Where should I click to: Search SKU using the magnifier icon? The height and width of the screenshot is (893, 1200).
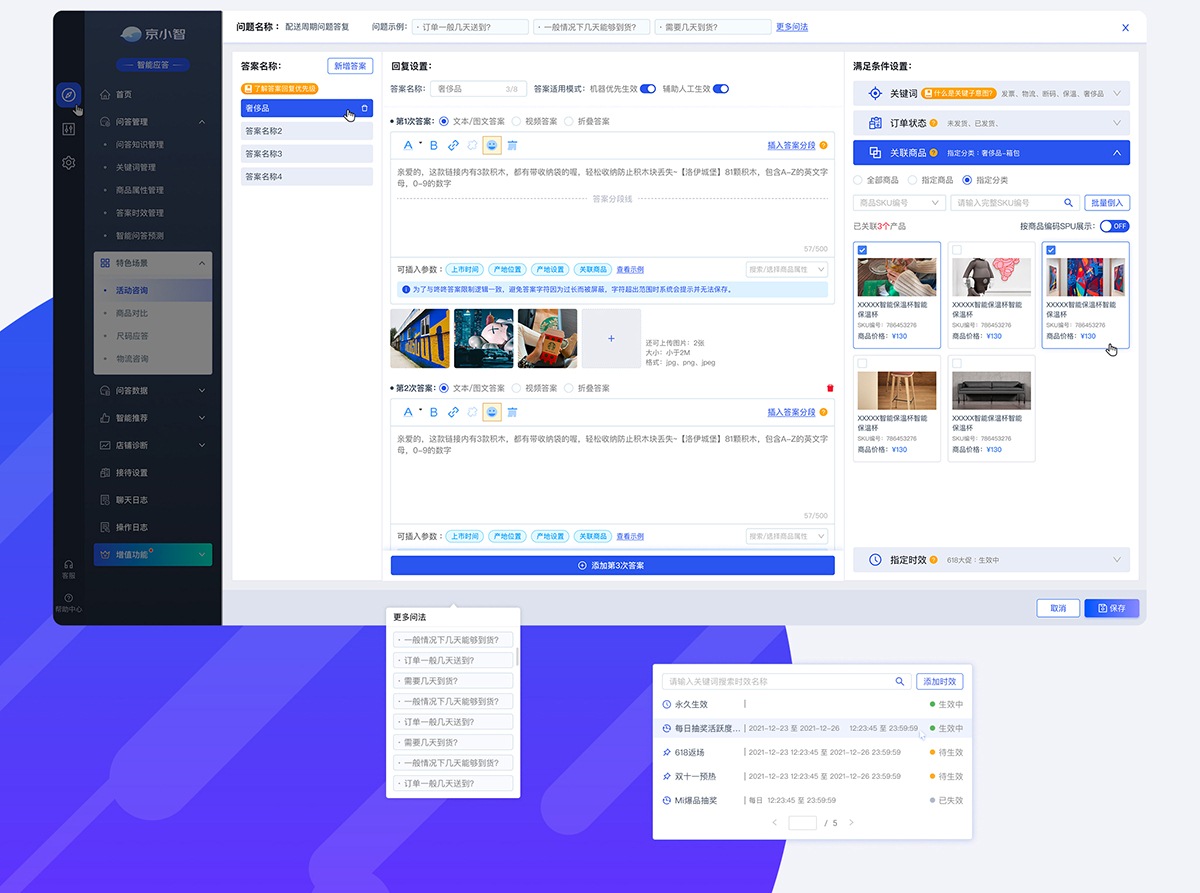click(x=1068, y=203)
